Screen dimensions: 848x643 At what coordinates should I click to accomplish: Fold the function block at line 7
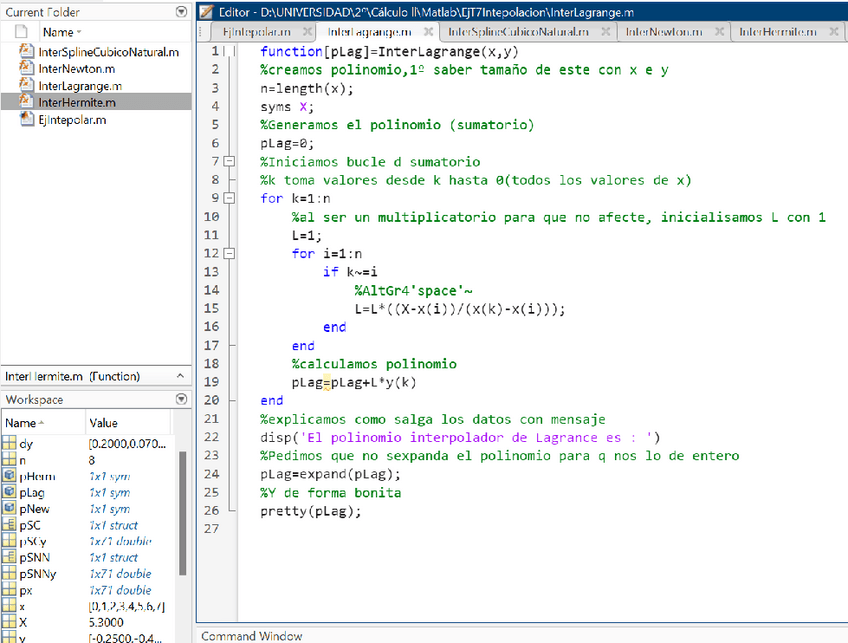point(229,161)
